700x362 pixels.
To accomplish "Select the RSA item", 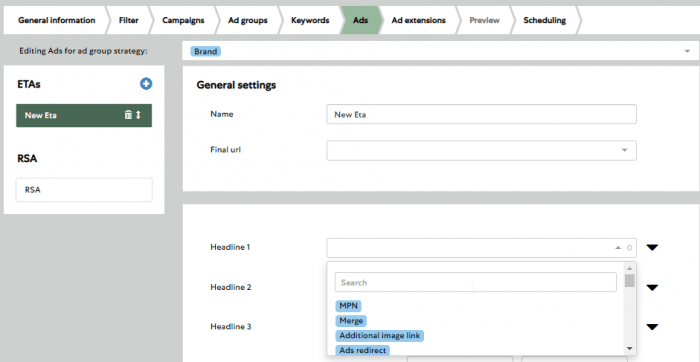I will (84, 190).
